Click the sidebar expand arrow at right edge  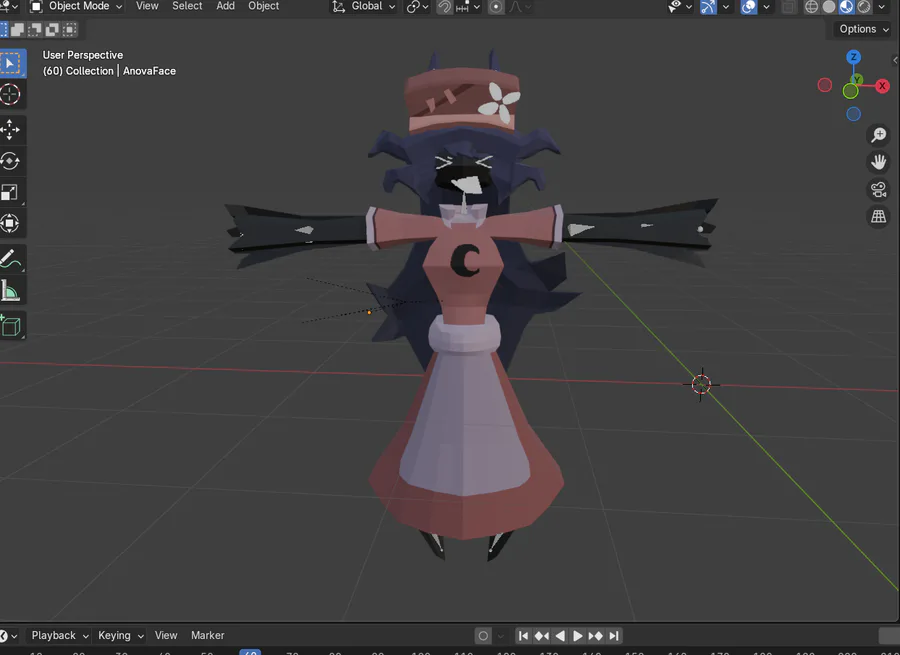pos(895,60)
